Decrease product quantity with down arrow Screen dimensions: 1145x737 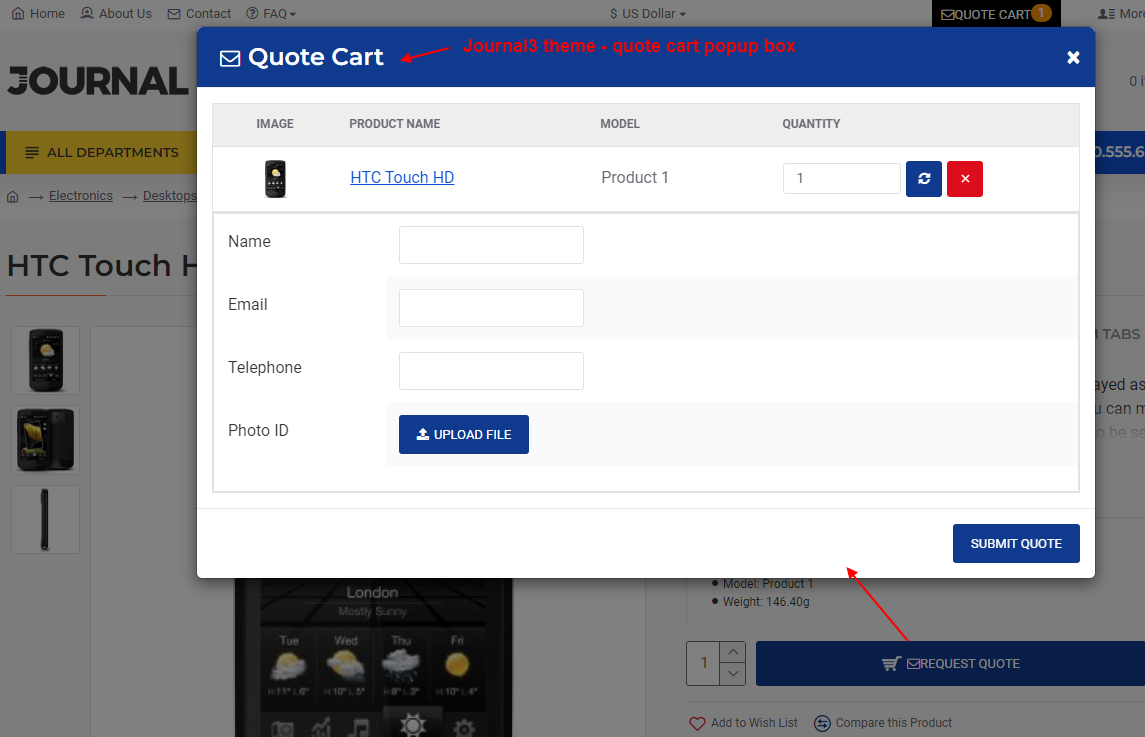(732, 674)
